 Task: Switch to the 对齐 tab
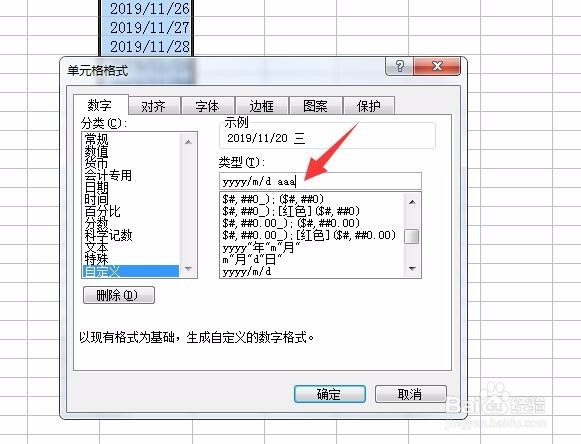pyautogui.click(x=154, y=106)
